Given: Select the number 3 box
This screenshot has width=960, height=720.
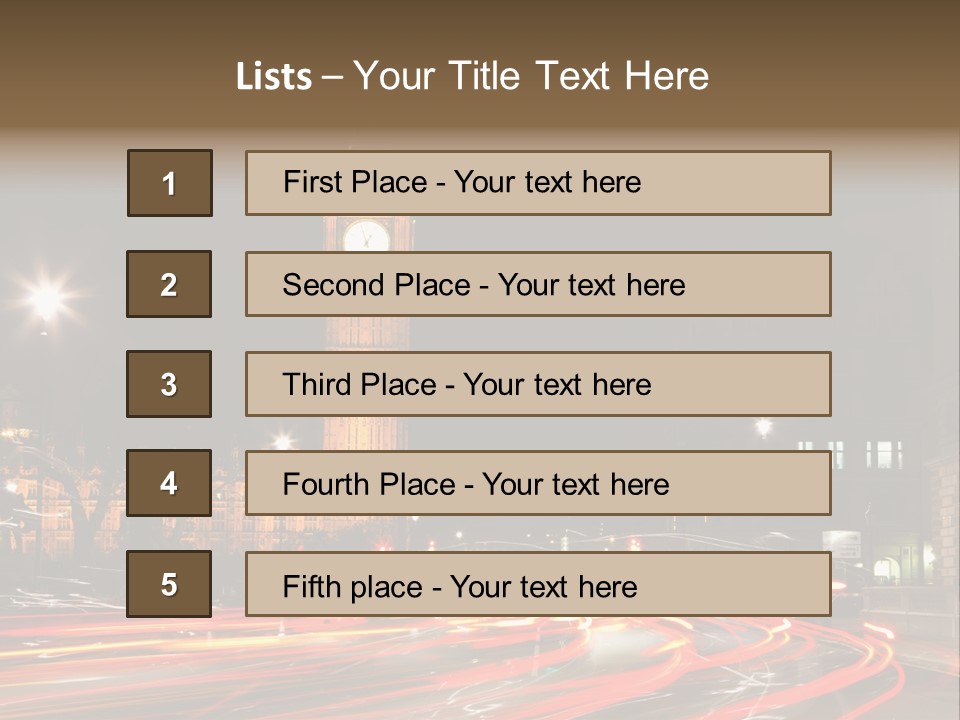Looking at the screenshot, I should pos(169,384).
